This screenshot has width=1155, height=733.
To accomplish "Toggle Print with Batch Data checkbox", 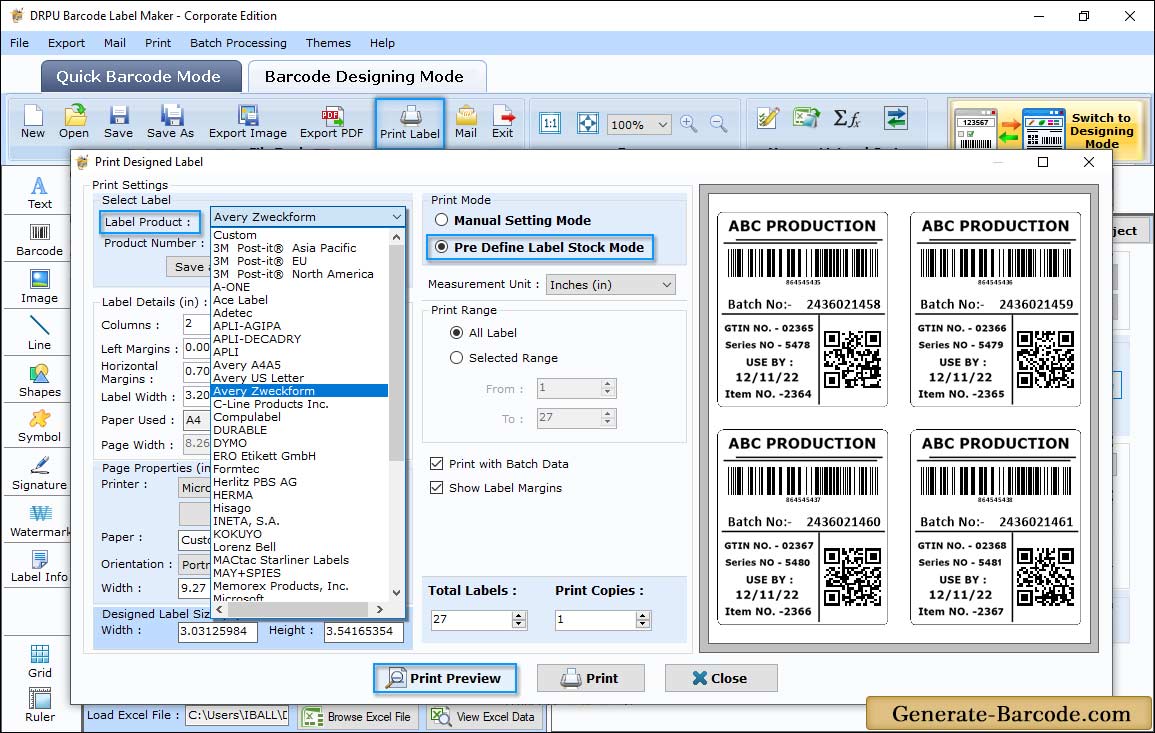I will pyautogui.click(x=436, y=464).
